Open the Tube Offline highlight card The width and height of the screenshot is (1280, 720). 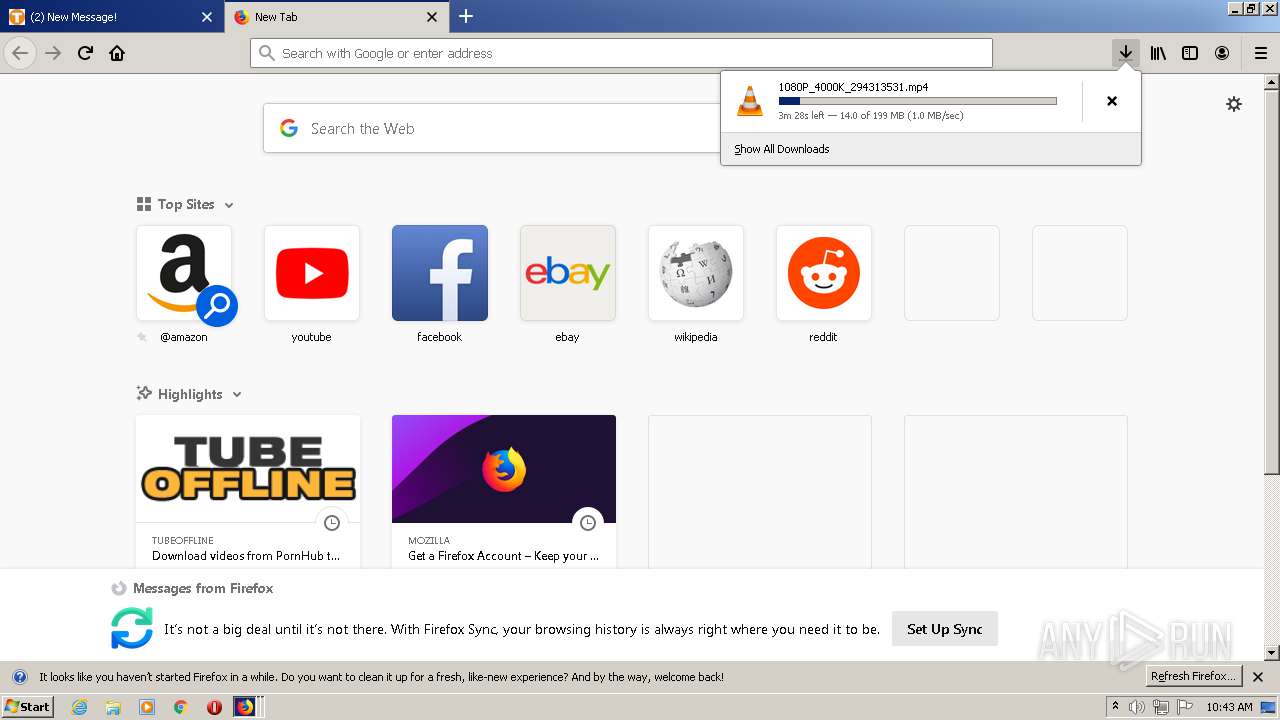coord(248,491)
